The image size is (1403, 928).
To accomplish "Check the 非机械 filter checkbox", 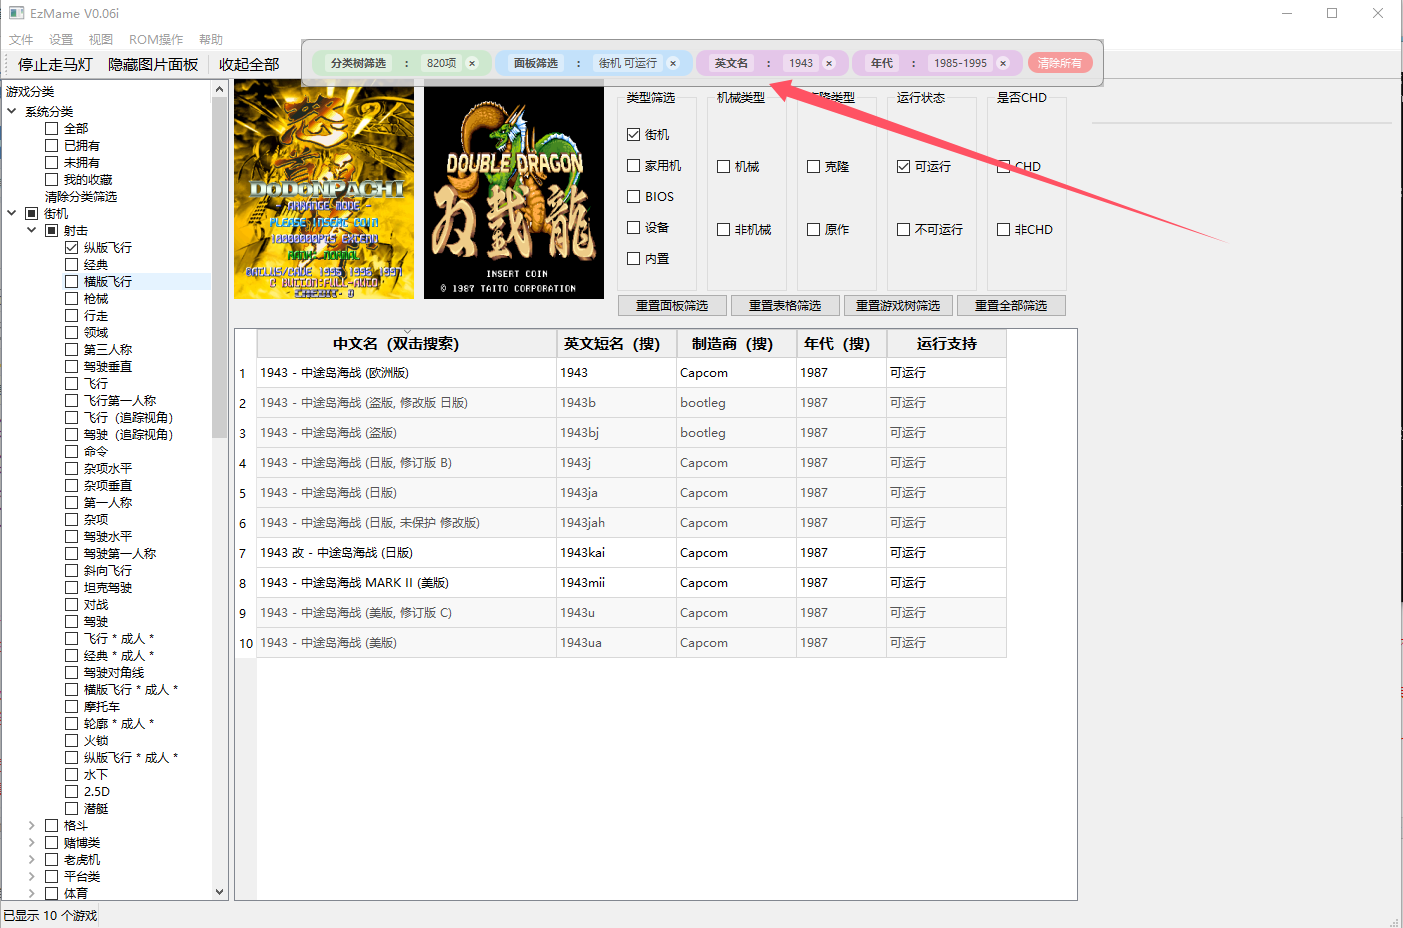I will pyautogui.click(x=723, y=229).
